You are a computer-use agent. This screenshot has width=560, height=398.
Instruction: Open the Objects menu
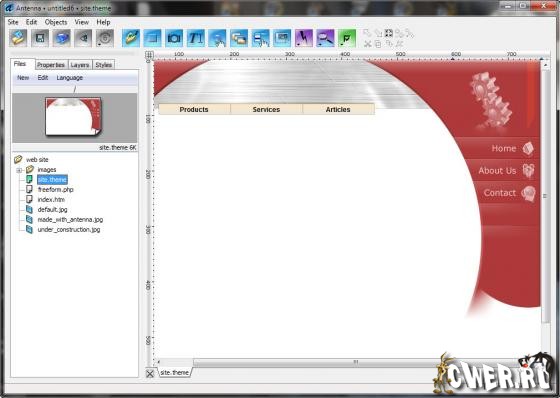56,22
